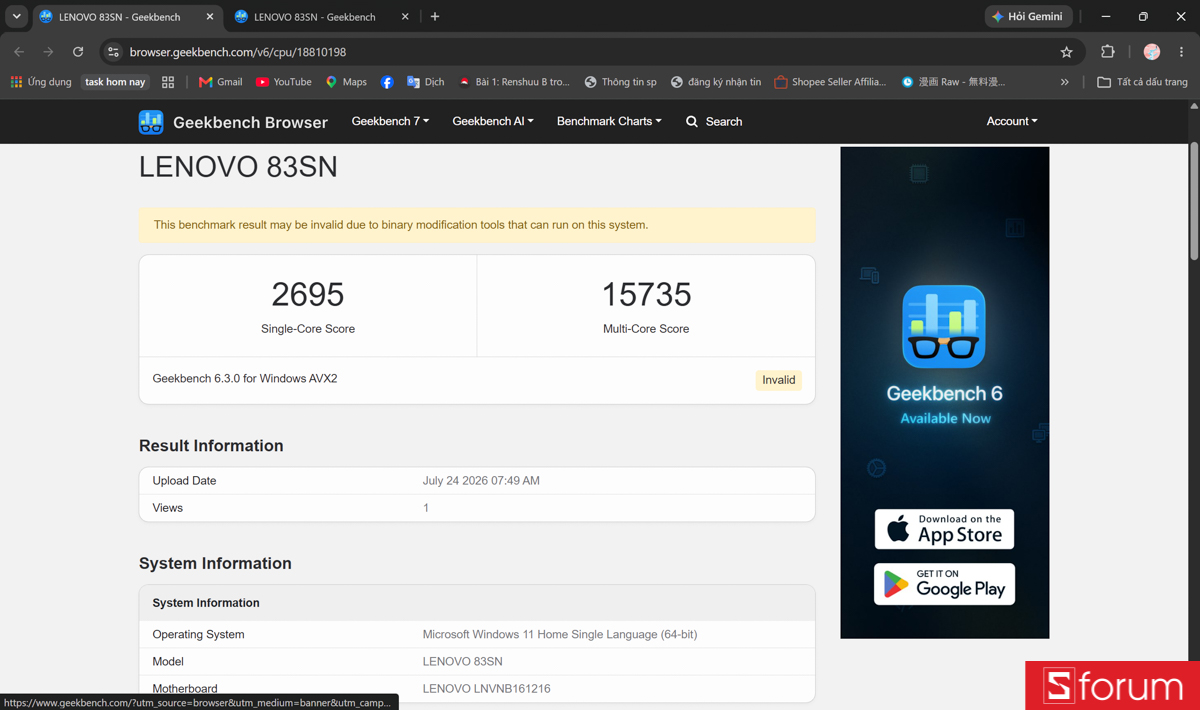The image size is (1200, 710).
Task: Click the Invalid badge
Action: click(x=779, y=380)
